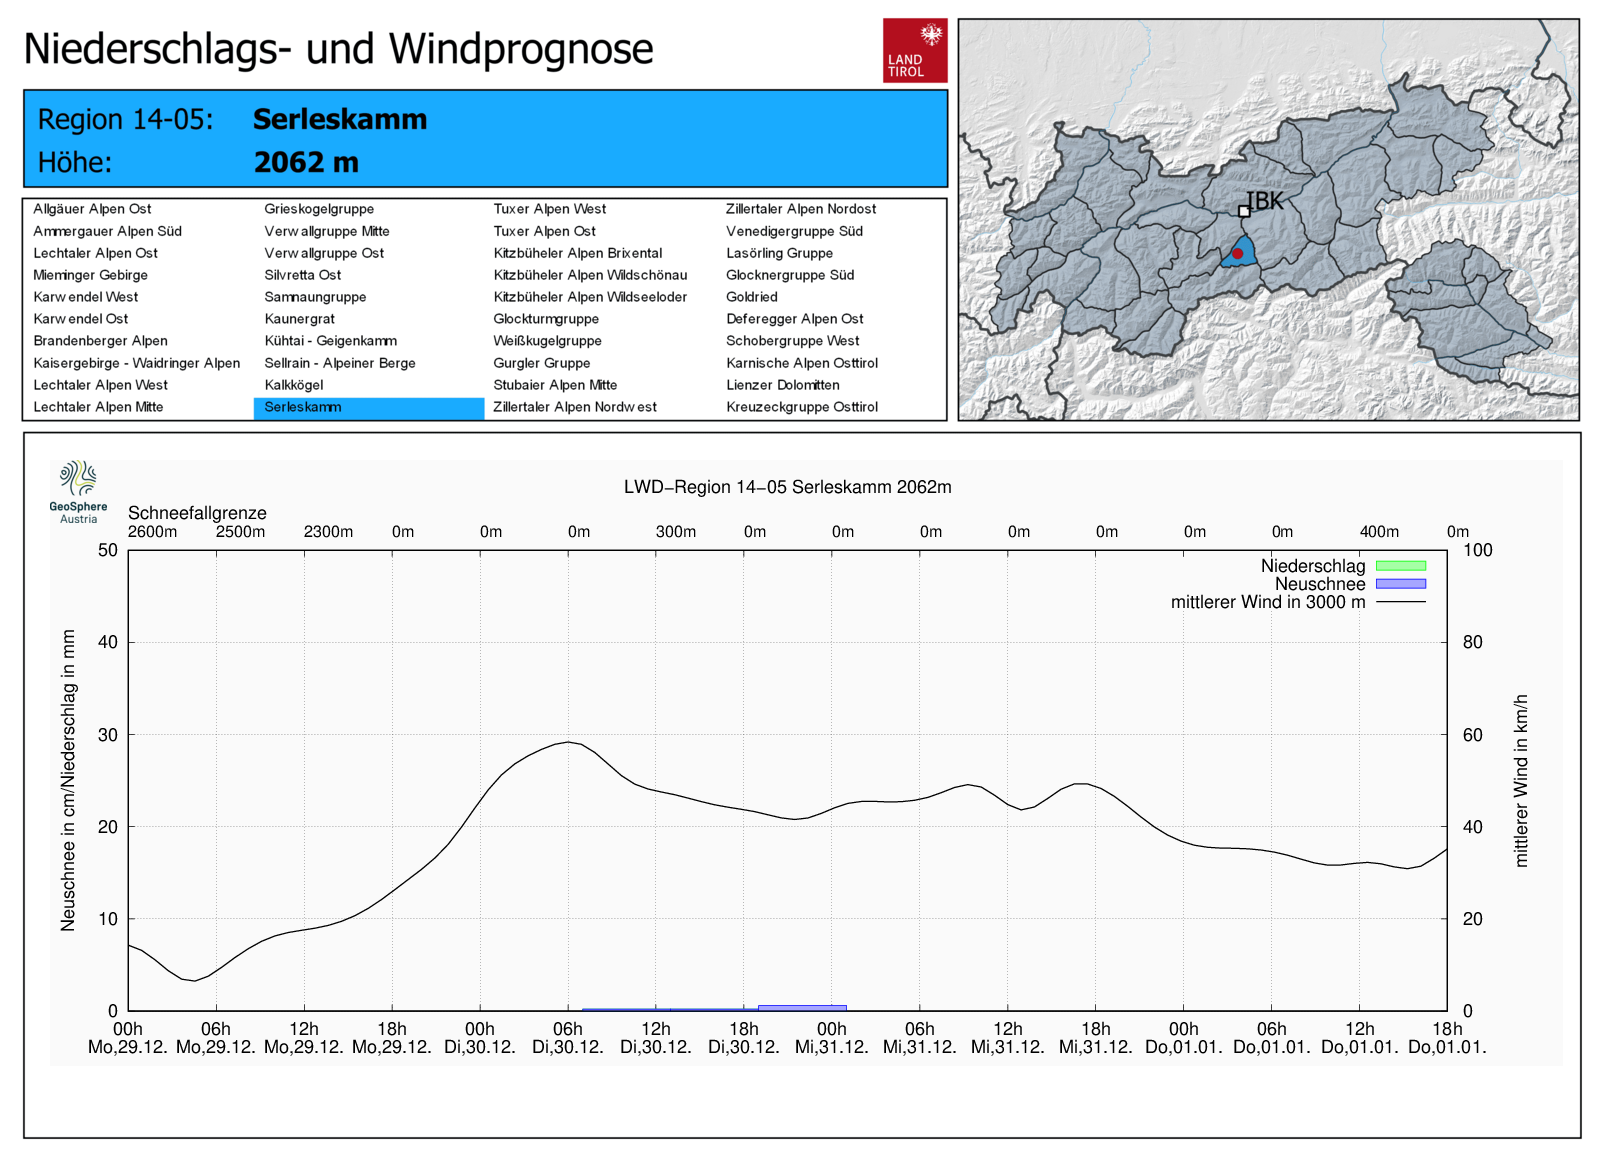This screenshot has width=1600, height=1153.
Task: Select Lechtaler Alpen Mitte
Action: tap(98, 407)
